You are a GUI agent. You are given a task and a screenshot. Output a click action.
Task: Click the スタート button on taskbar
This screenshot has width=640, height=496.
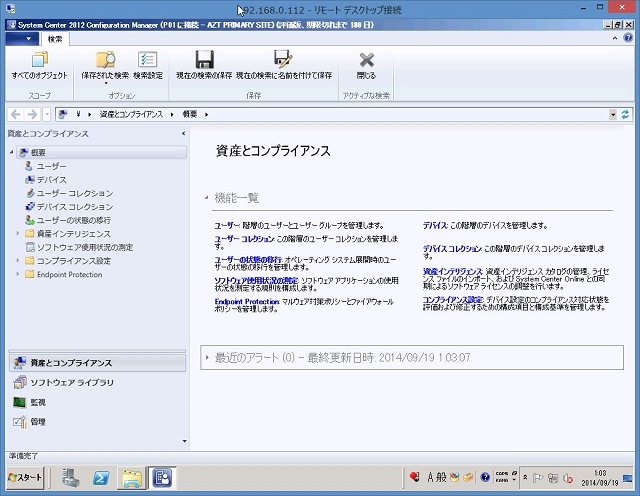click(25, 477)
